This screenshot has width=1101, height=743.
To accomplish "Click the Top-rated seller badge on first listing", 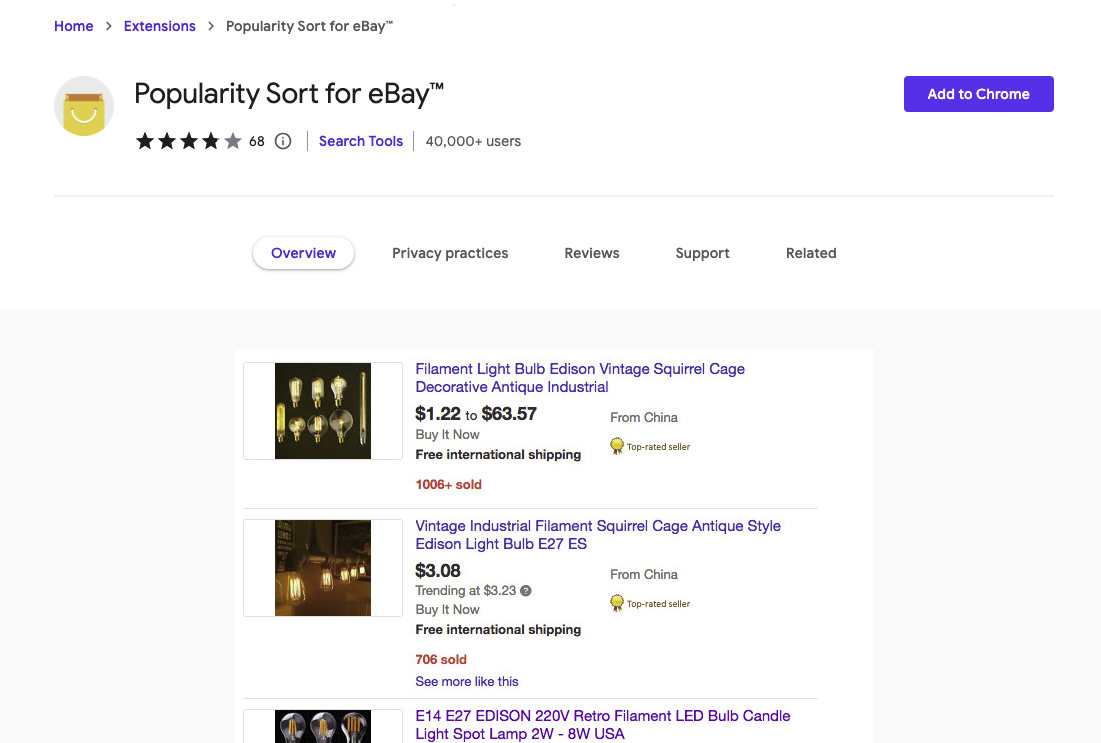I will (x=617, y=445).
